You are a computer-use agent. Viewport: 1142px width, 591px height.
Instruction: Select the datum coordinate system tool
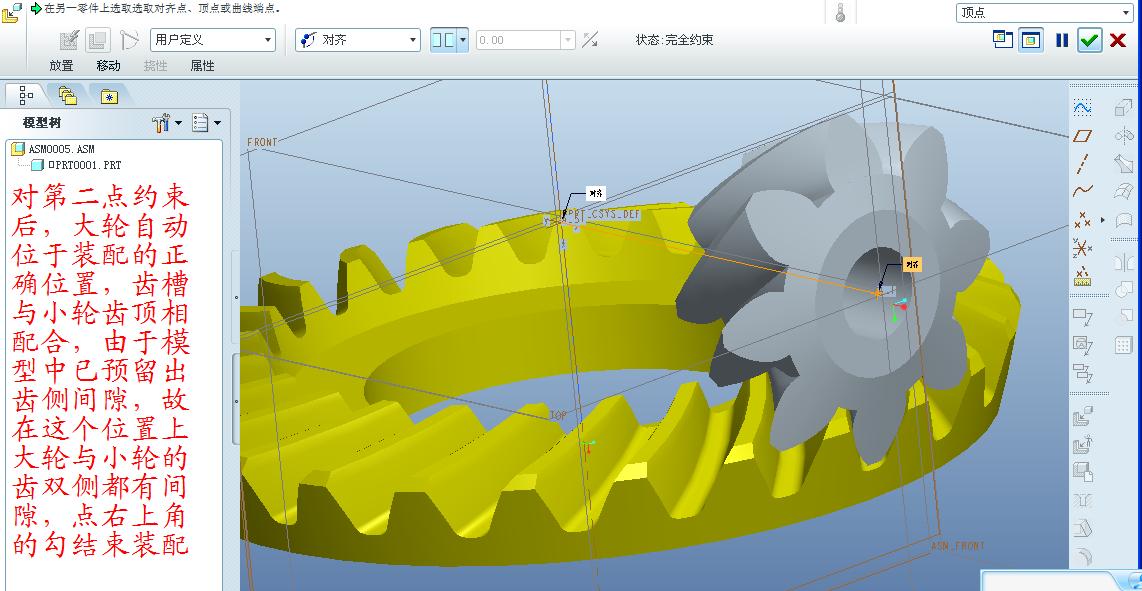pos(1082,248)
